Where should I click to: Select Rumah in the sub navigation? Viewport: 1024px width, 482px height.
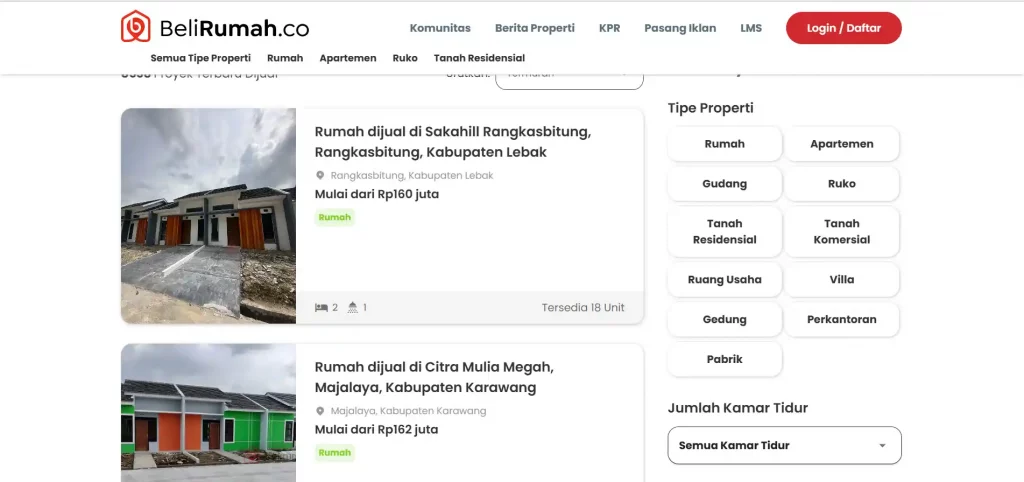[285, 58]
